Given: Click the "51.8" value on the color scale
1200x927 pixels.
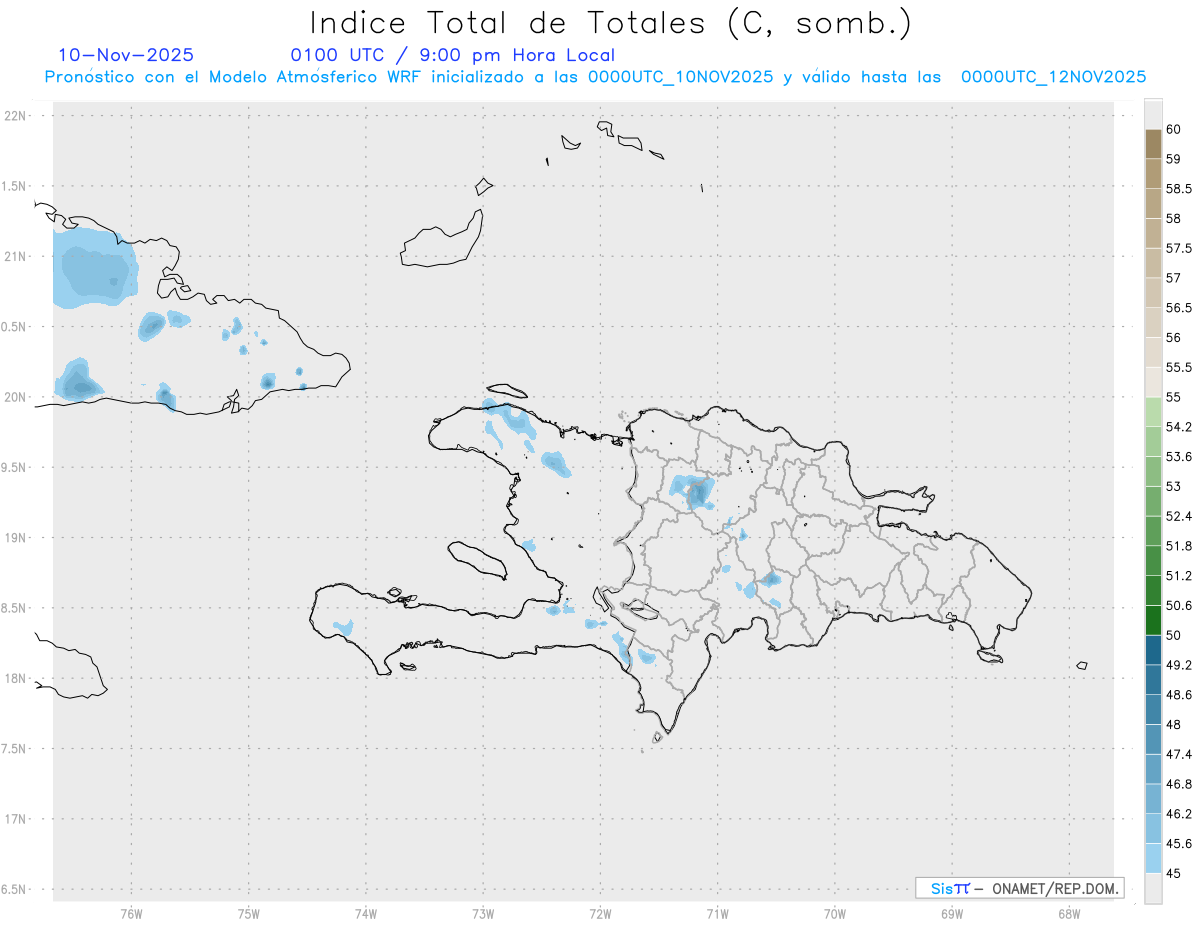Looking at the screenshot, I should click(1178, 546).
